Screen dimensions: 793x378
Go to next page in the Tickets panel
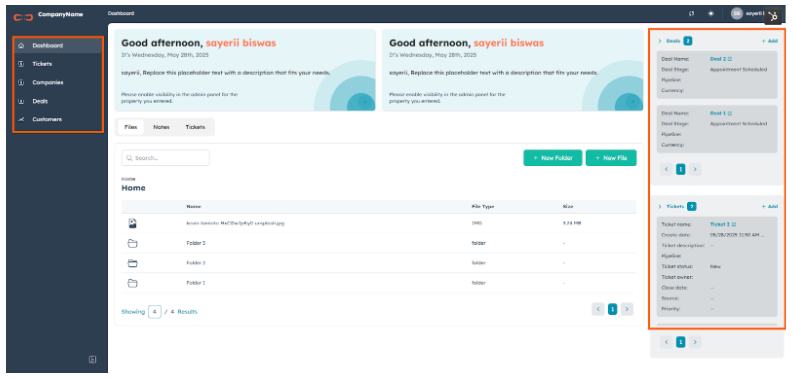coord(695,343)
